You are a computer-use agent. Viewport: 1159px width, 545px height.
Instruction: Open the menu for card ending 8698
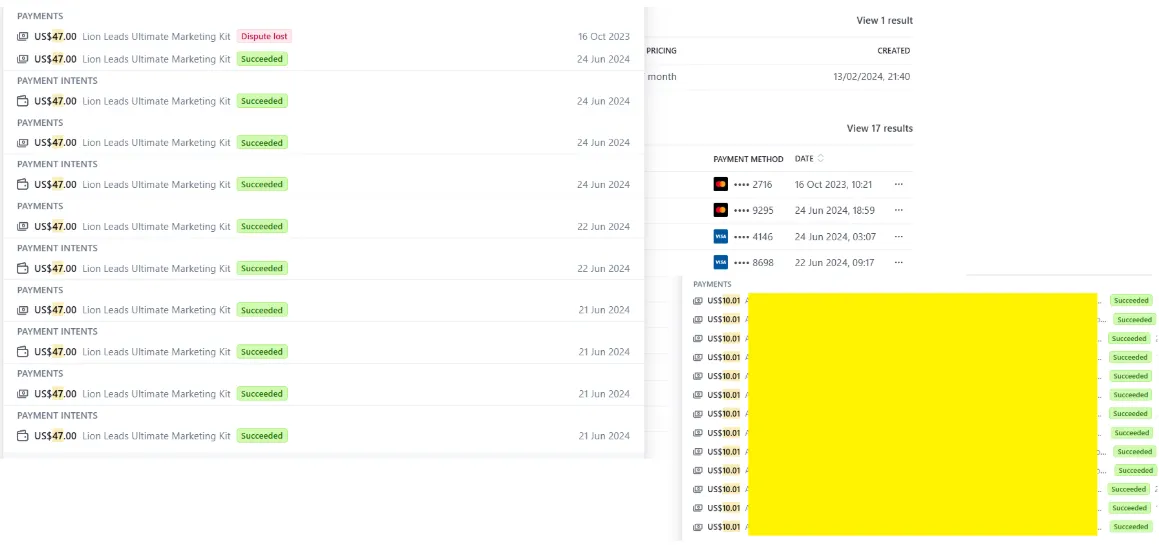coord(898,262)
